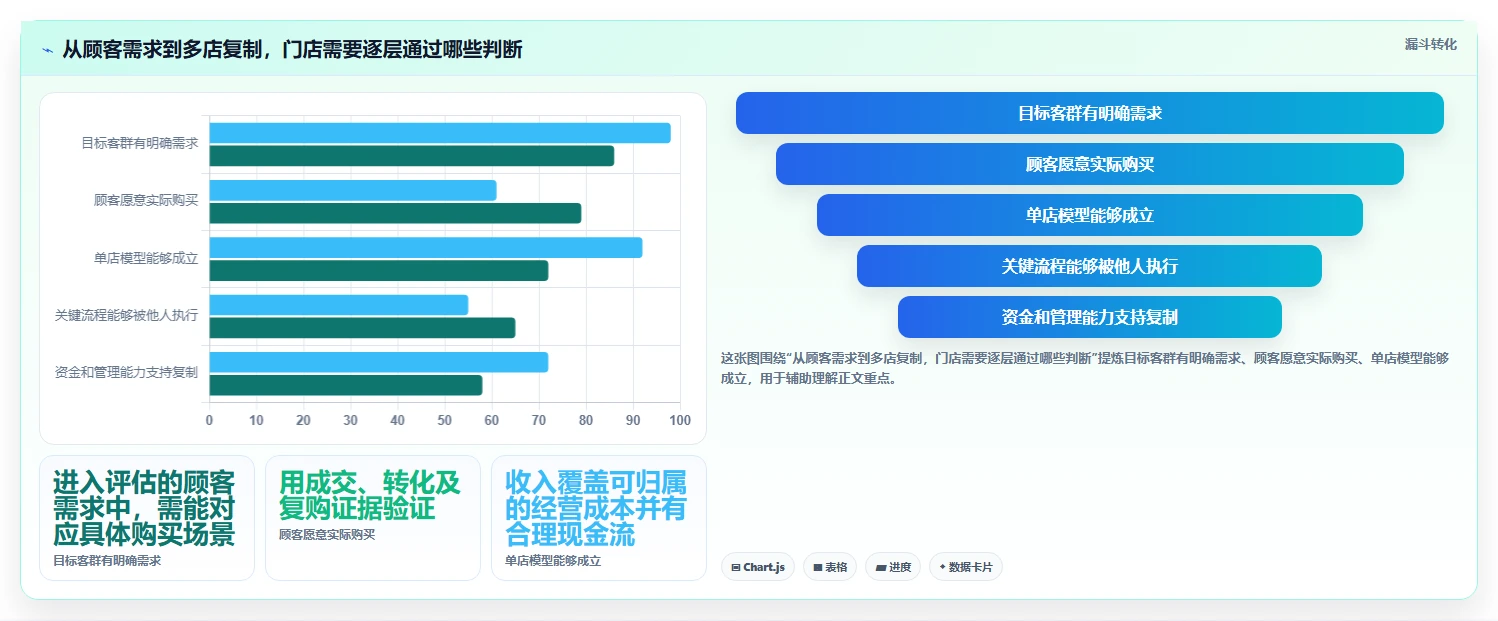The width and height of the screenshot is (1498, 621).
Task: Click the 漏斗转化 label in the header
Action: coord(1430,44)
